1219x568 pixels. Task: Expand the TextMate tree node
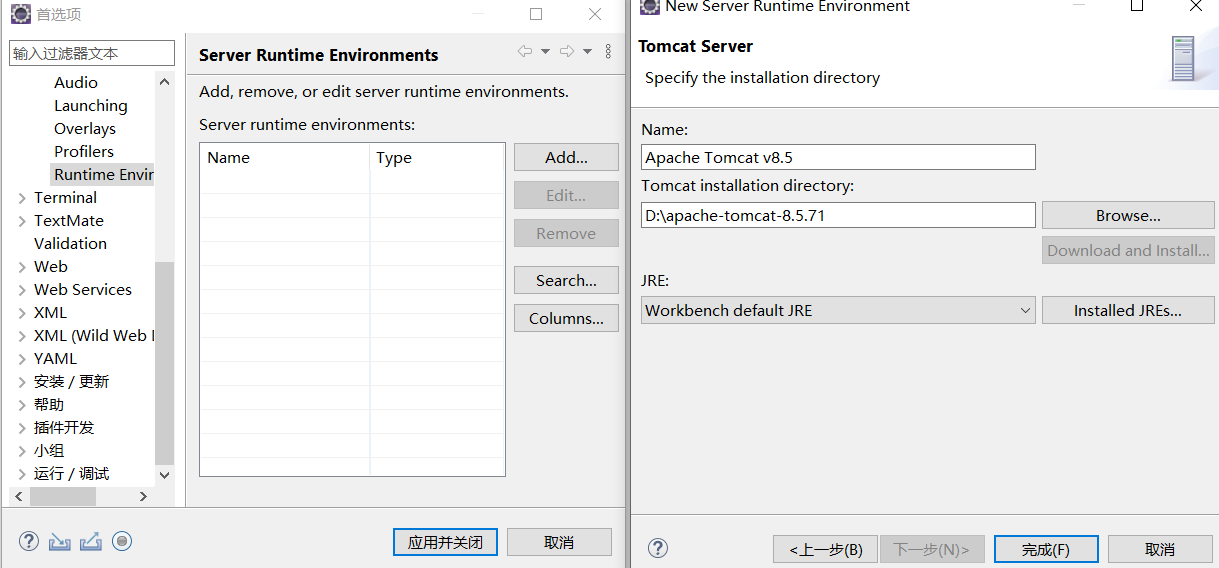[23, 221]
